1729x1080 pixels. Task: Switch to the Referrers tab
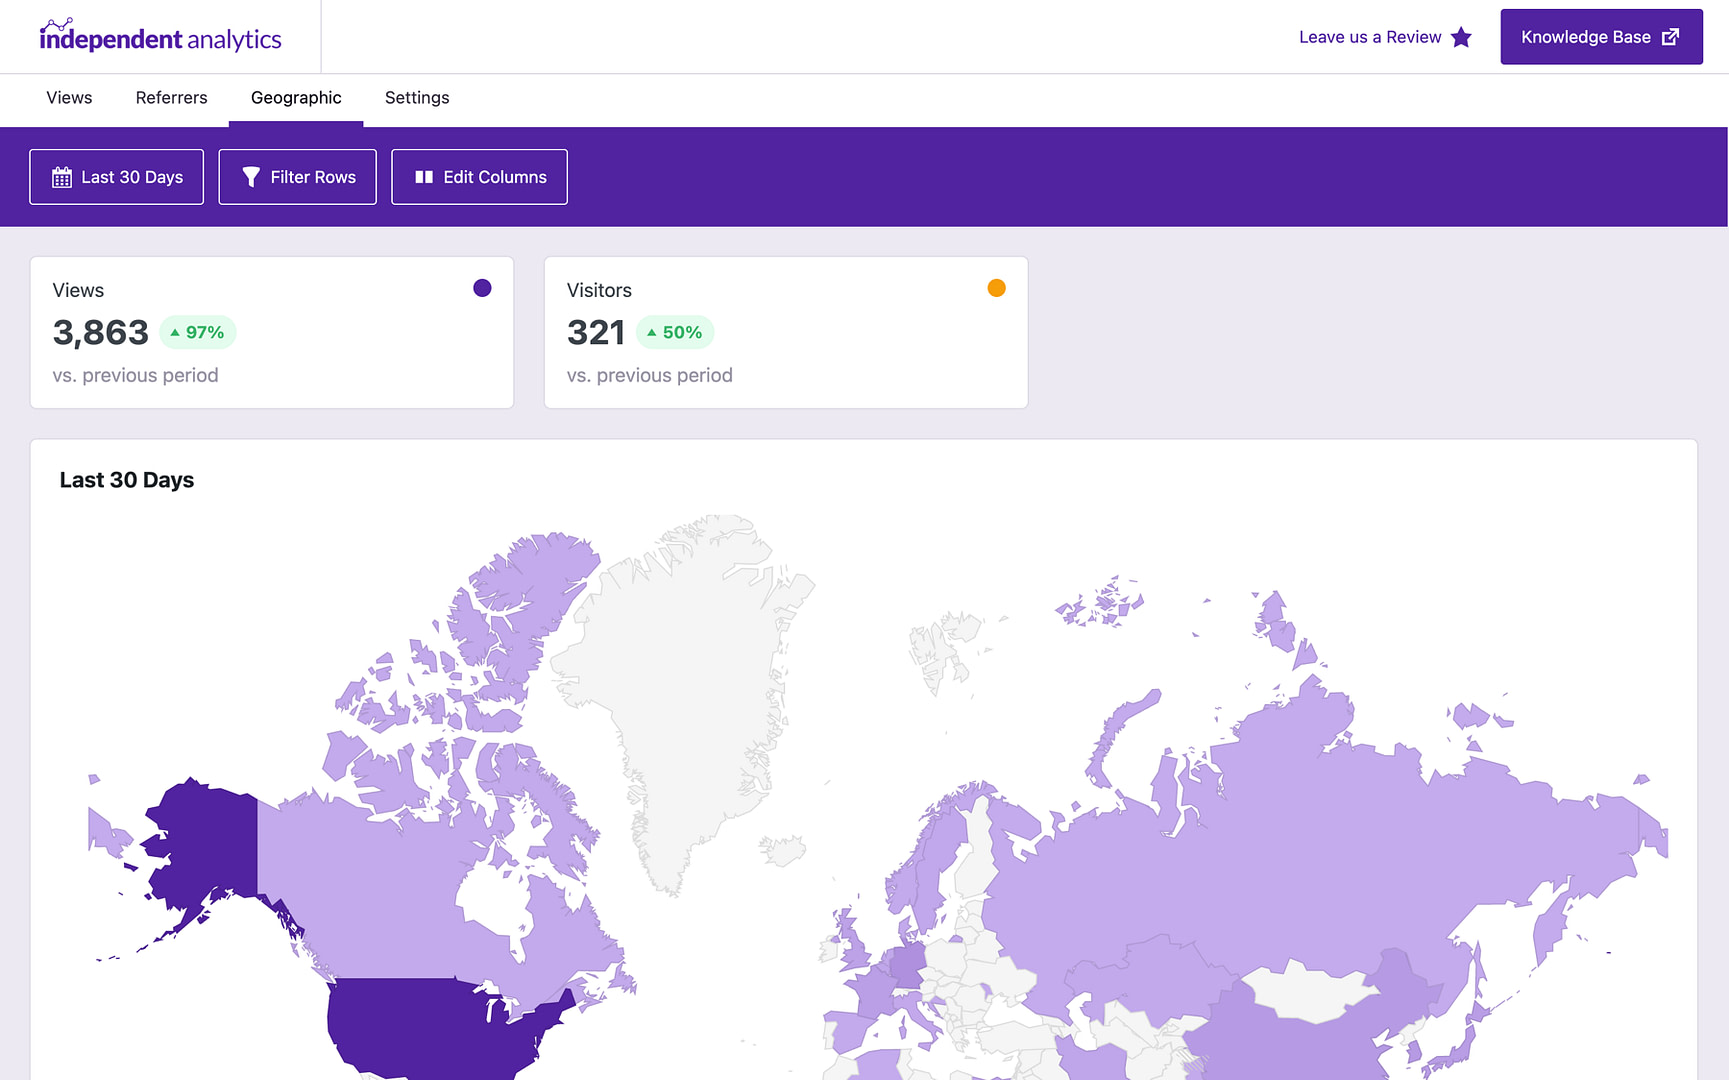(171, 97)
